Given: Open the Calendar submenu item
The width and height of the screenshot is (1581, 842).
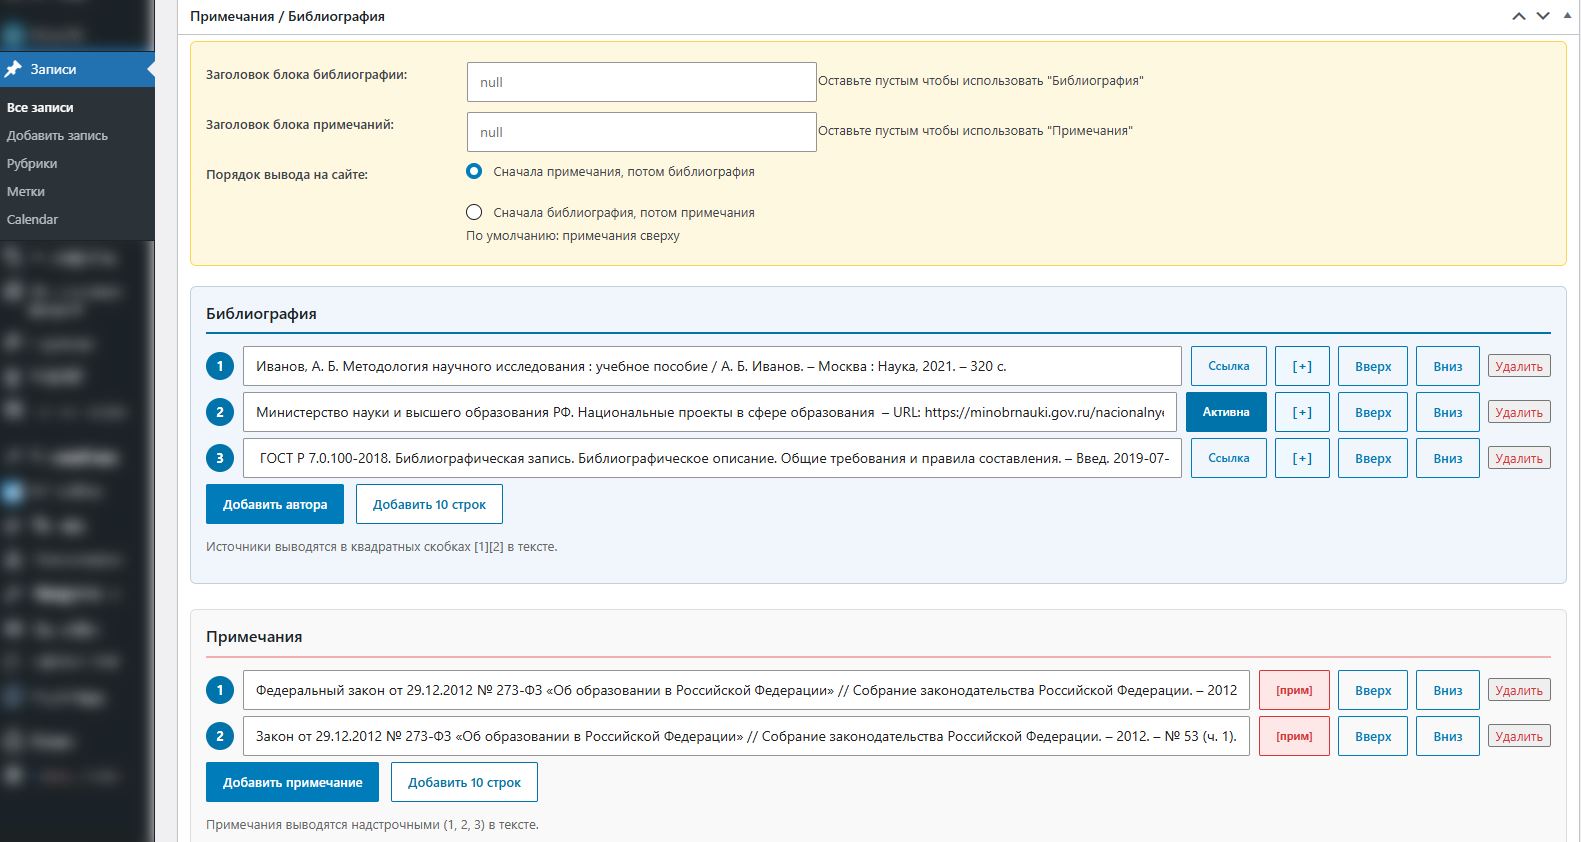Looking at the screenshot, I should coord(32,219).
